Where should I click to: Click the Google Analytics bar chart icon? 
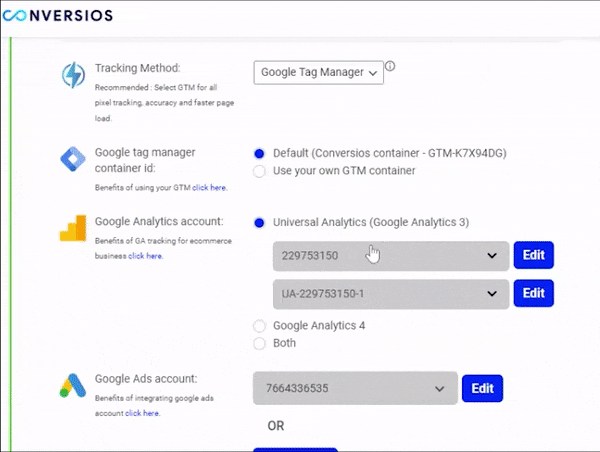click(73, 228)
